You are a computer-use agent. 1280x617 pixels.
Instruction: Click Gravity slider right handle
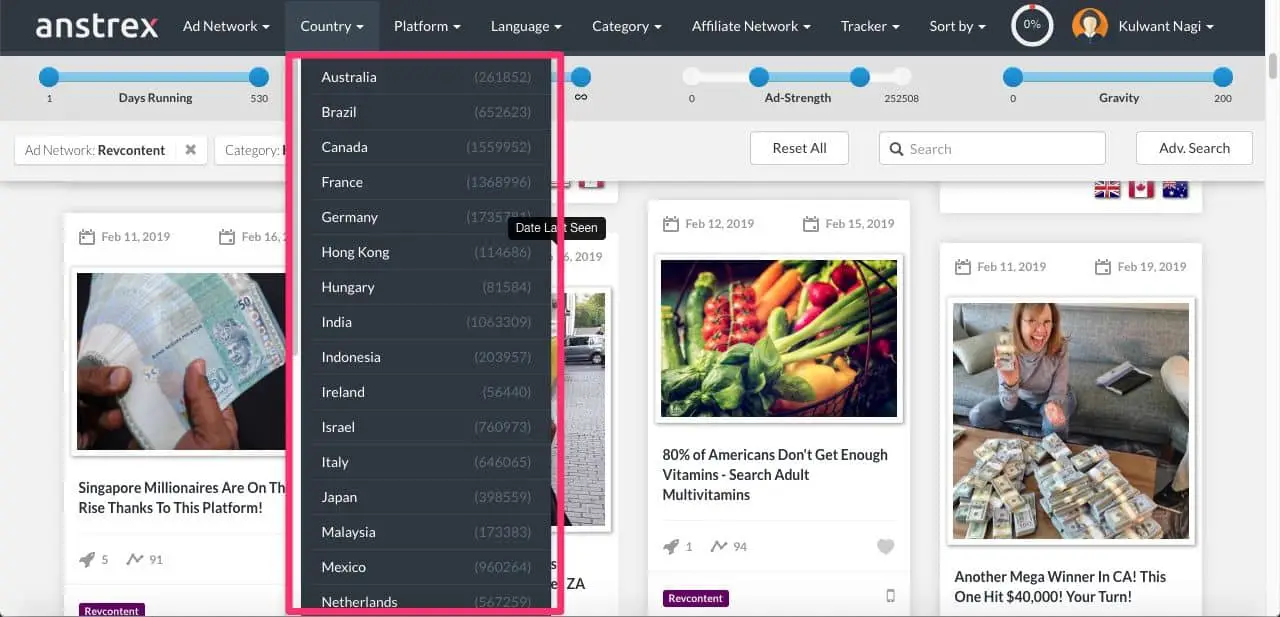tap(1223, 77)
